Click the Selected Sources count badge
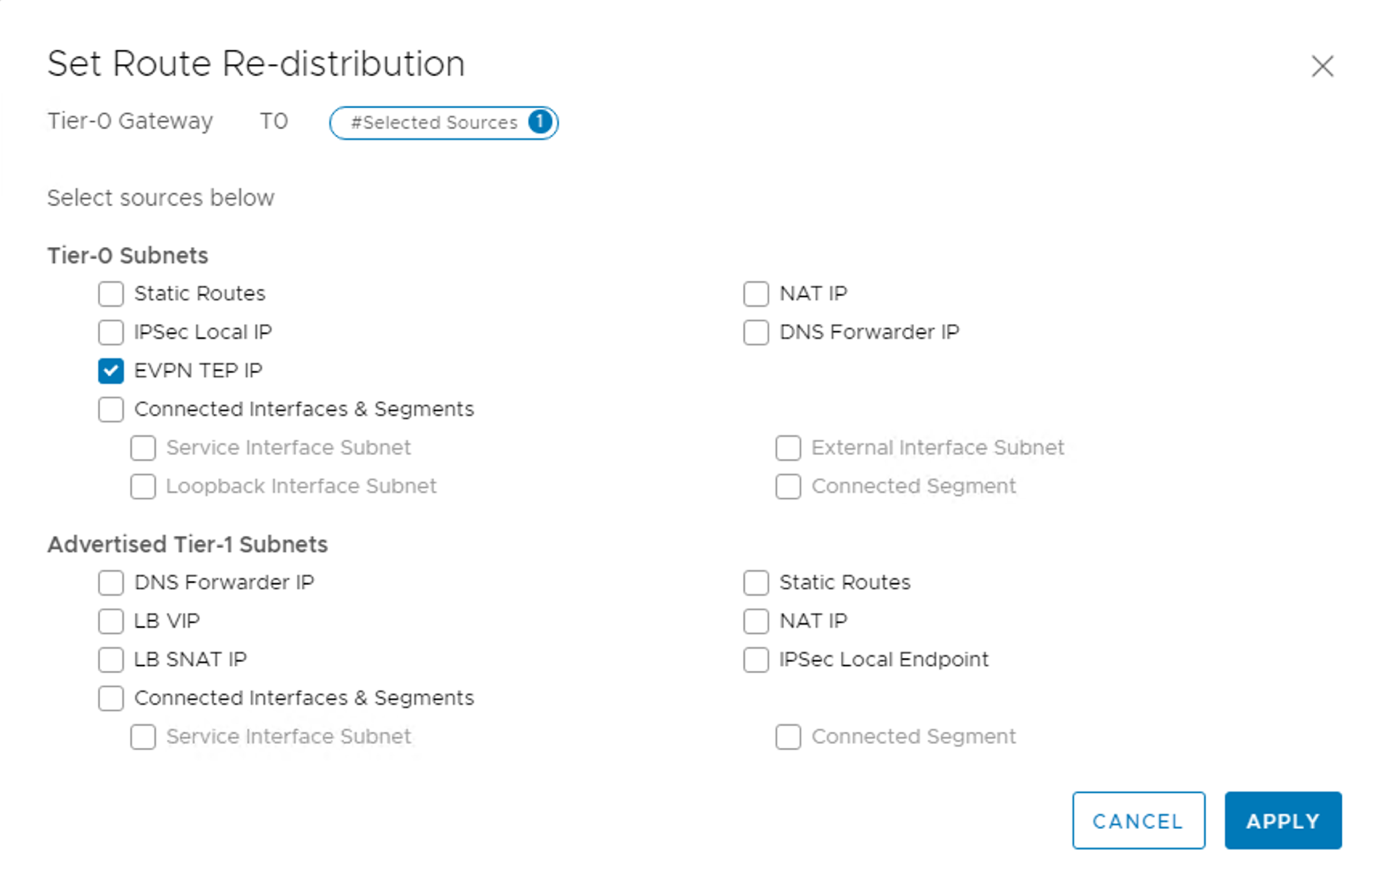 point(540,122)
